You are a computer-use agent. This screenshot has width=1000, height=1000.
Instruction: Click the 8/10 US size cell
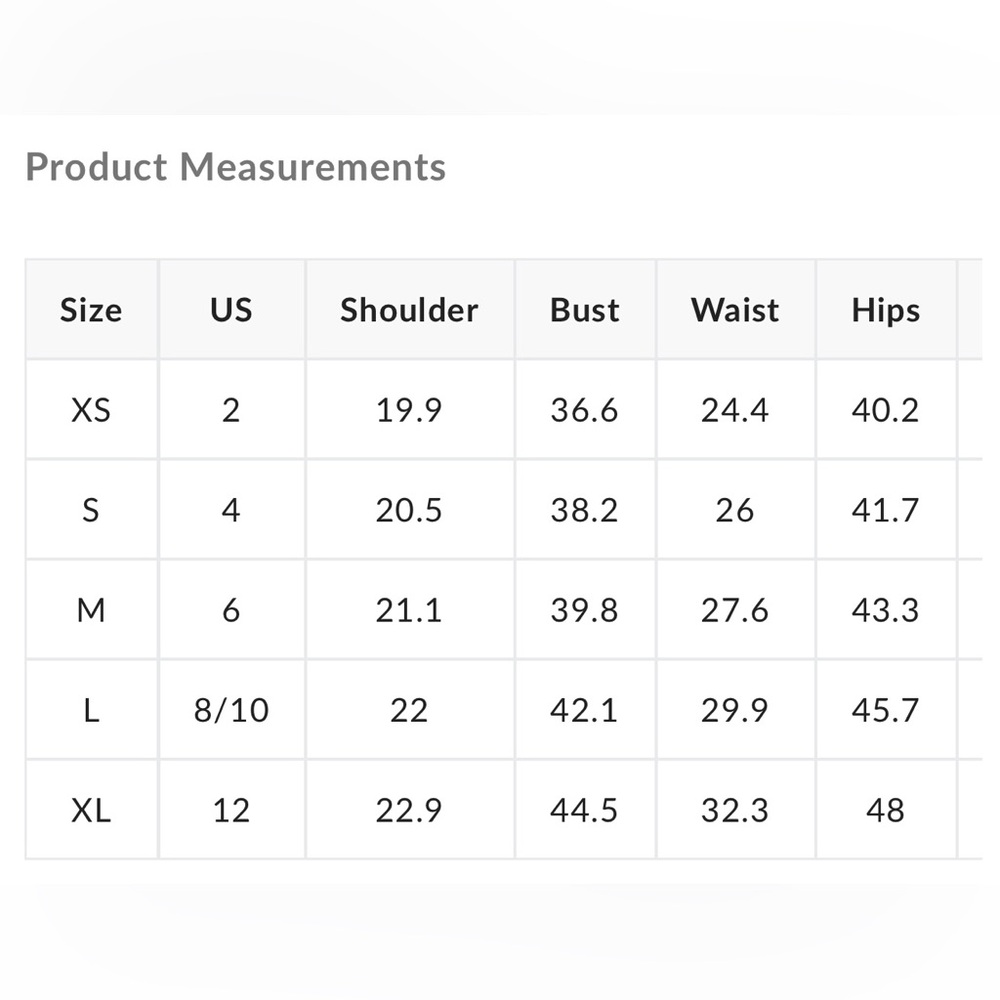click(232, 710)
